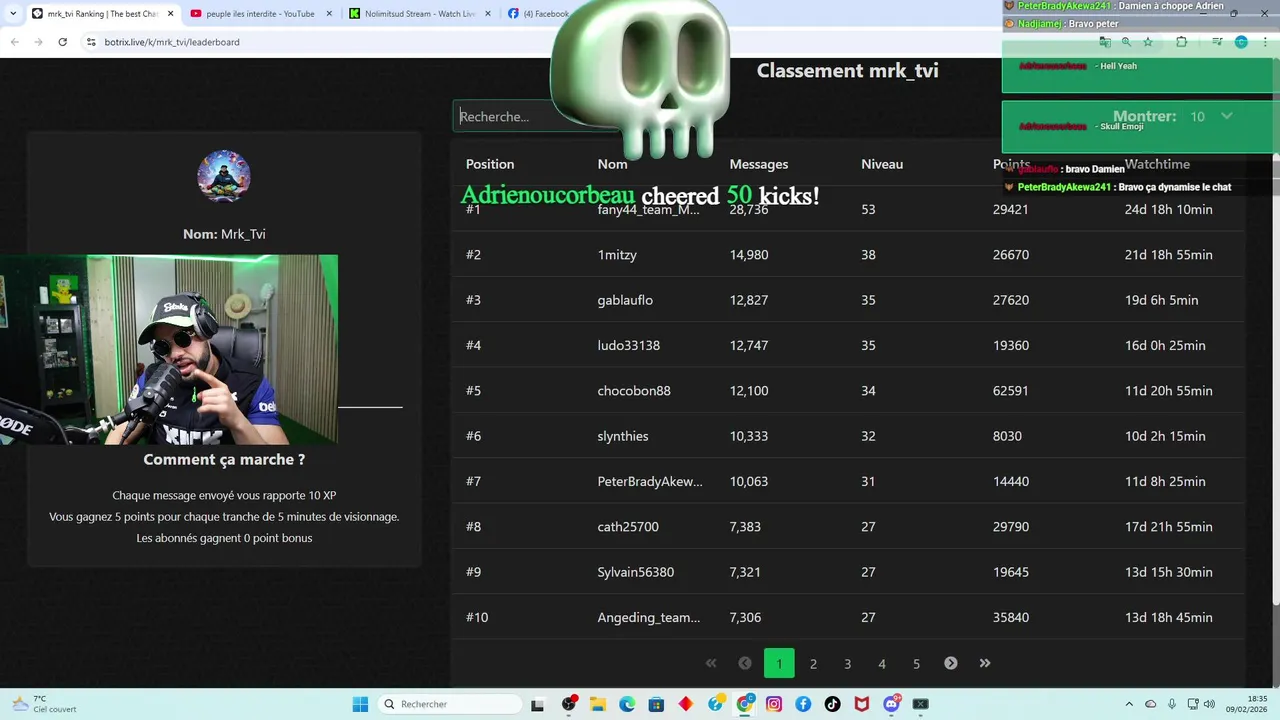Image resolution: width=1280 pixels, height=720 pixels.
Task: Open the weather widget showing 7°C
Action: pos(44,704)
